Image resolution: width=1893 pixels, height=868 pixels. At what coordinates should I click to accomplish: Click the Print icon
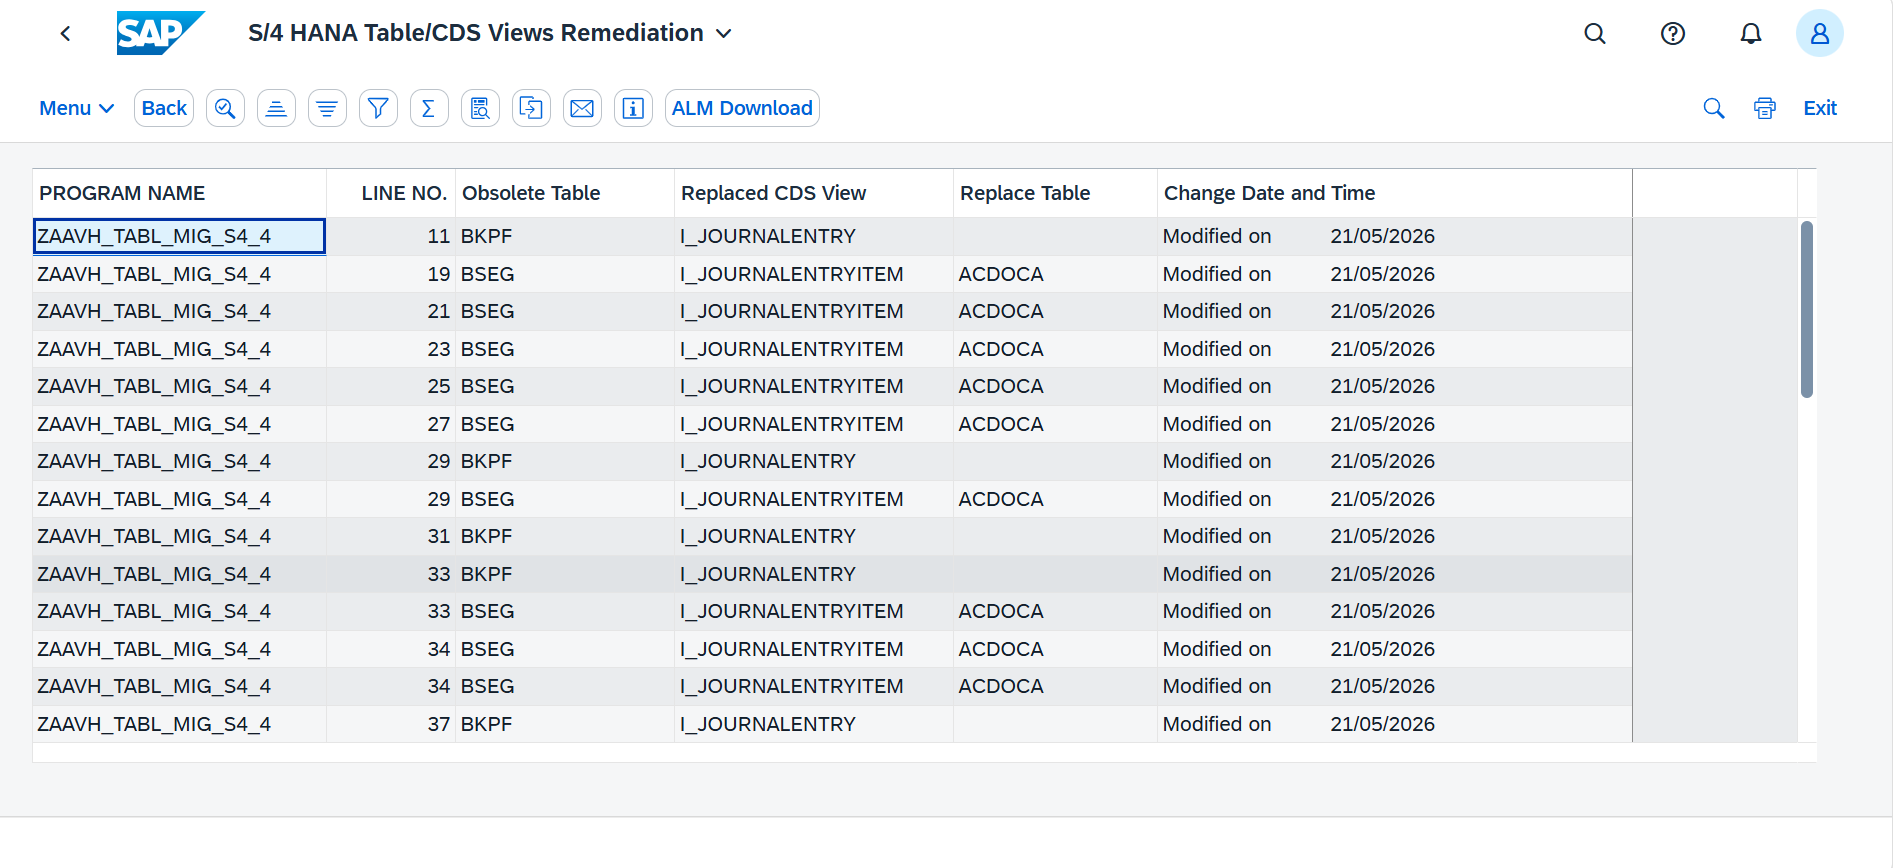[1765, 108]
